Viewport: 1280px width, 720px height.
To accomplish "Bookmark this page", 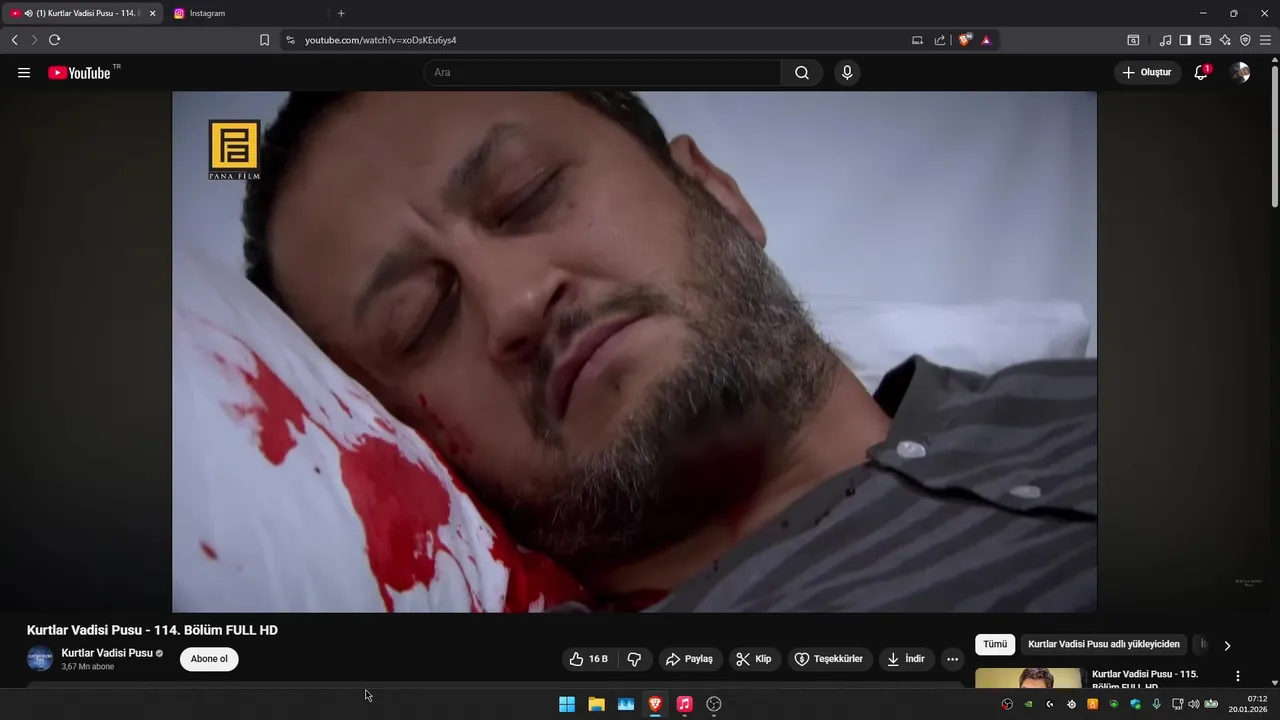I will [x=264, y=40].
